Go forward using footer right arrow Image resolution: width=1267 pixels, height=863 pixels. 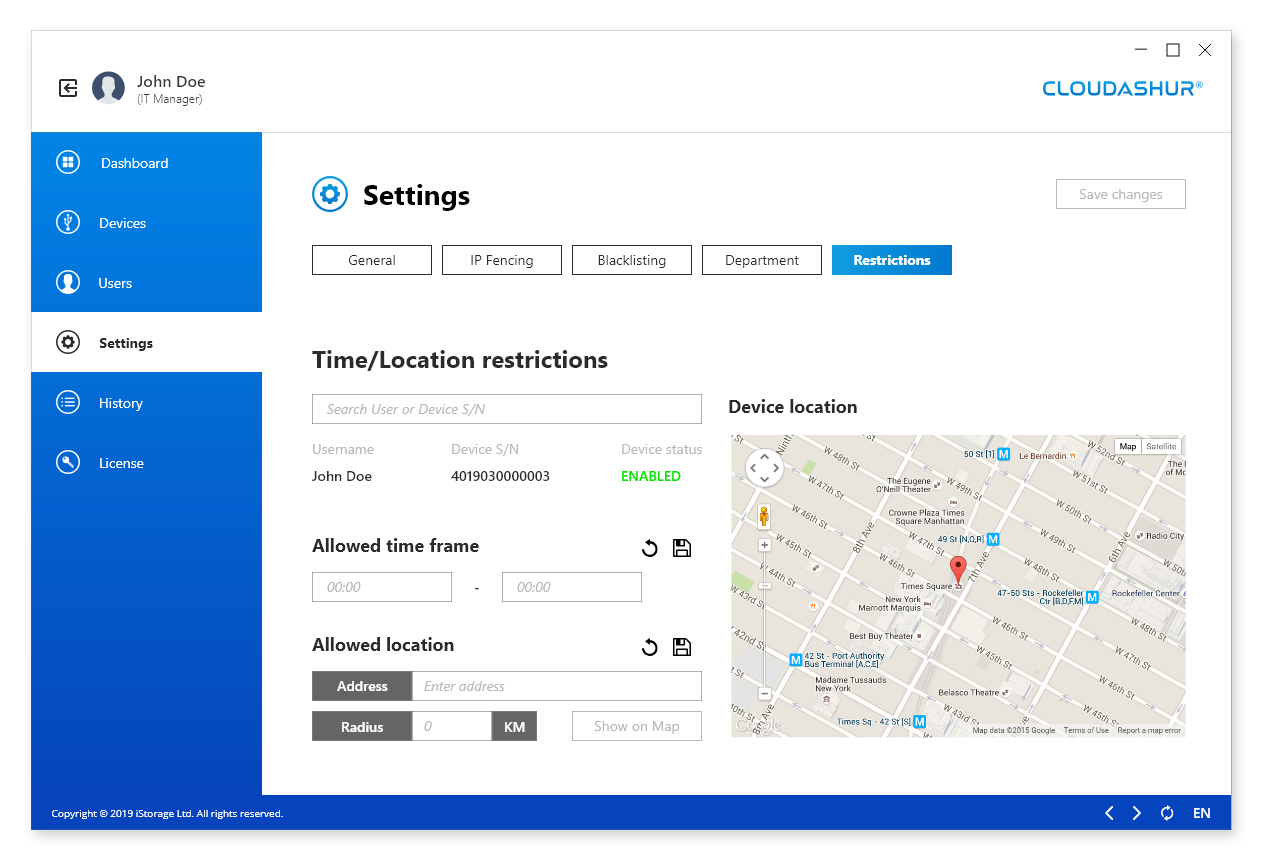coord(1136,813)
